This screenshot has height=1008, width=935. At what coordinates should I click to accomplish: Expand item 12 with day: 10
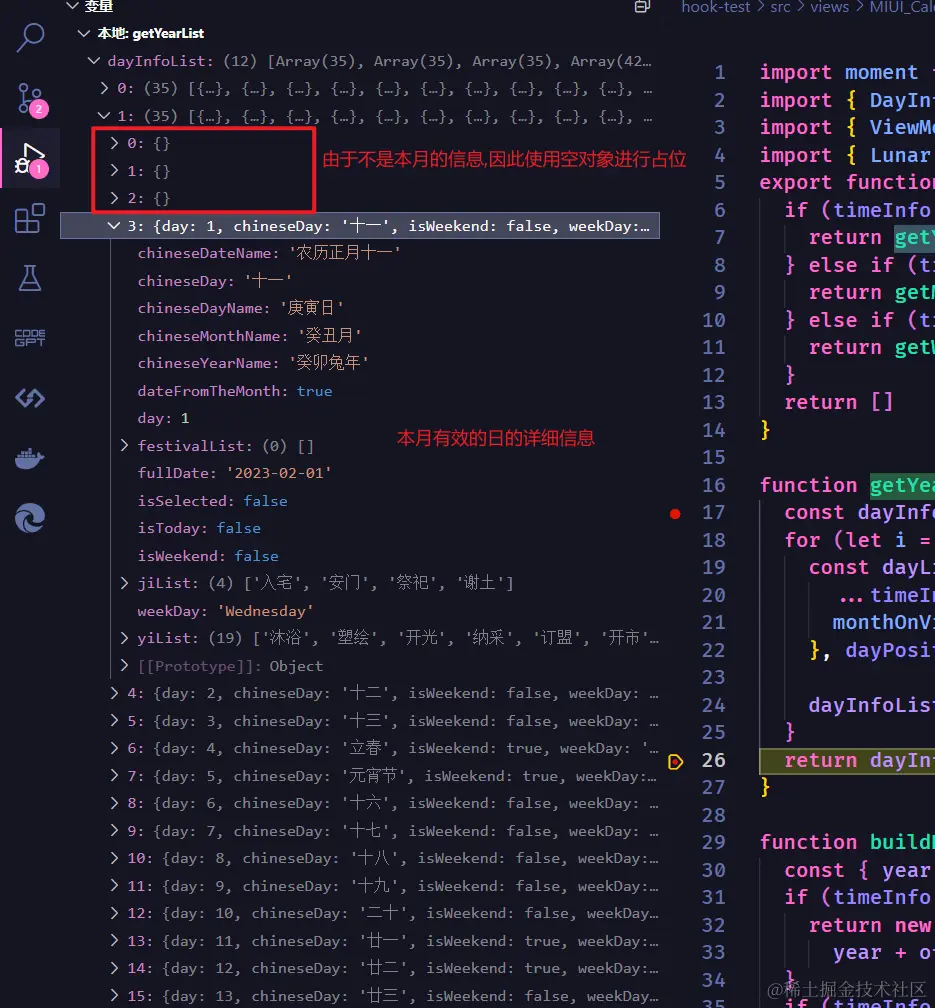[114, 913]
